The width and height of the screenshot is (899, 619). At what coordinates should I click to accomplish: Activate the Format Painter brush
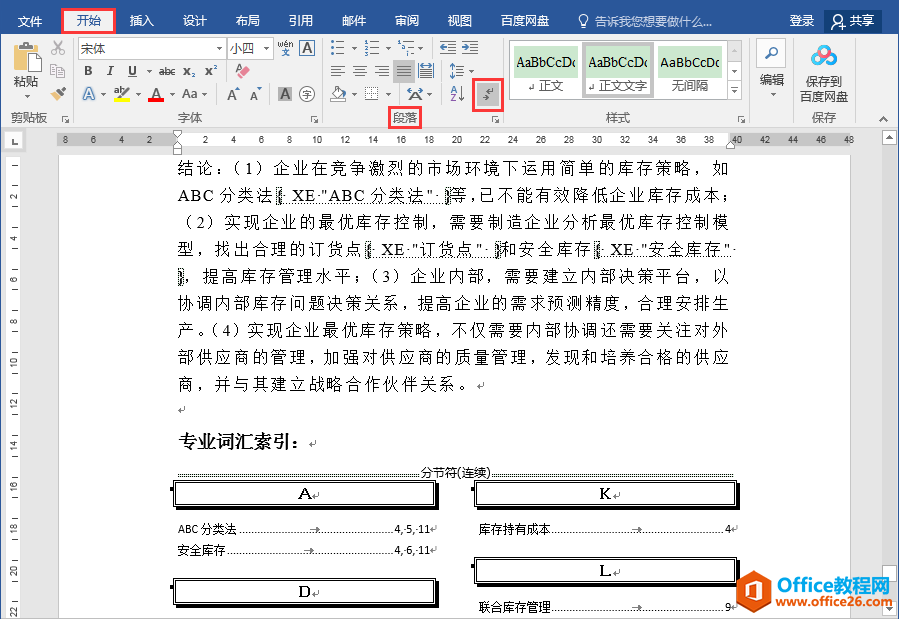(58, 93)
